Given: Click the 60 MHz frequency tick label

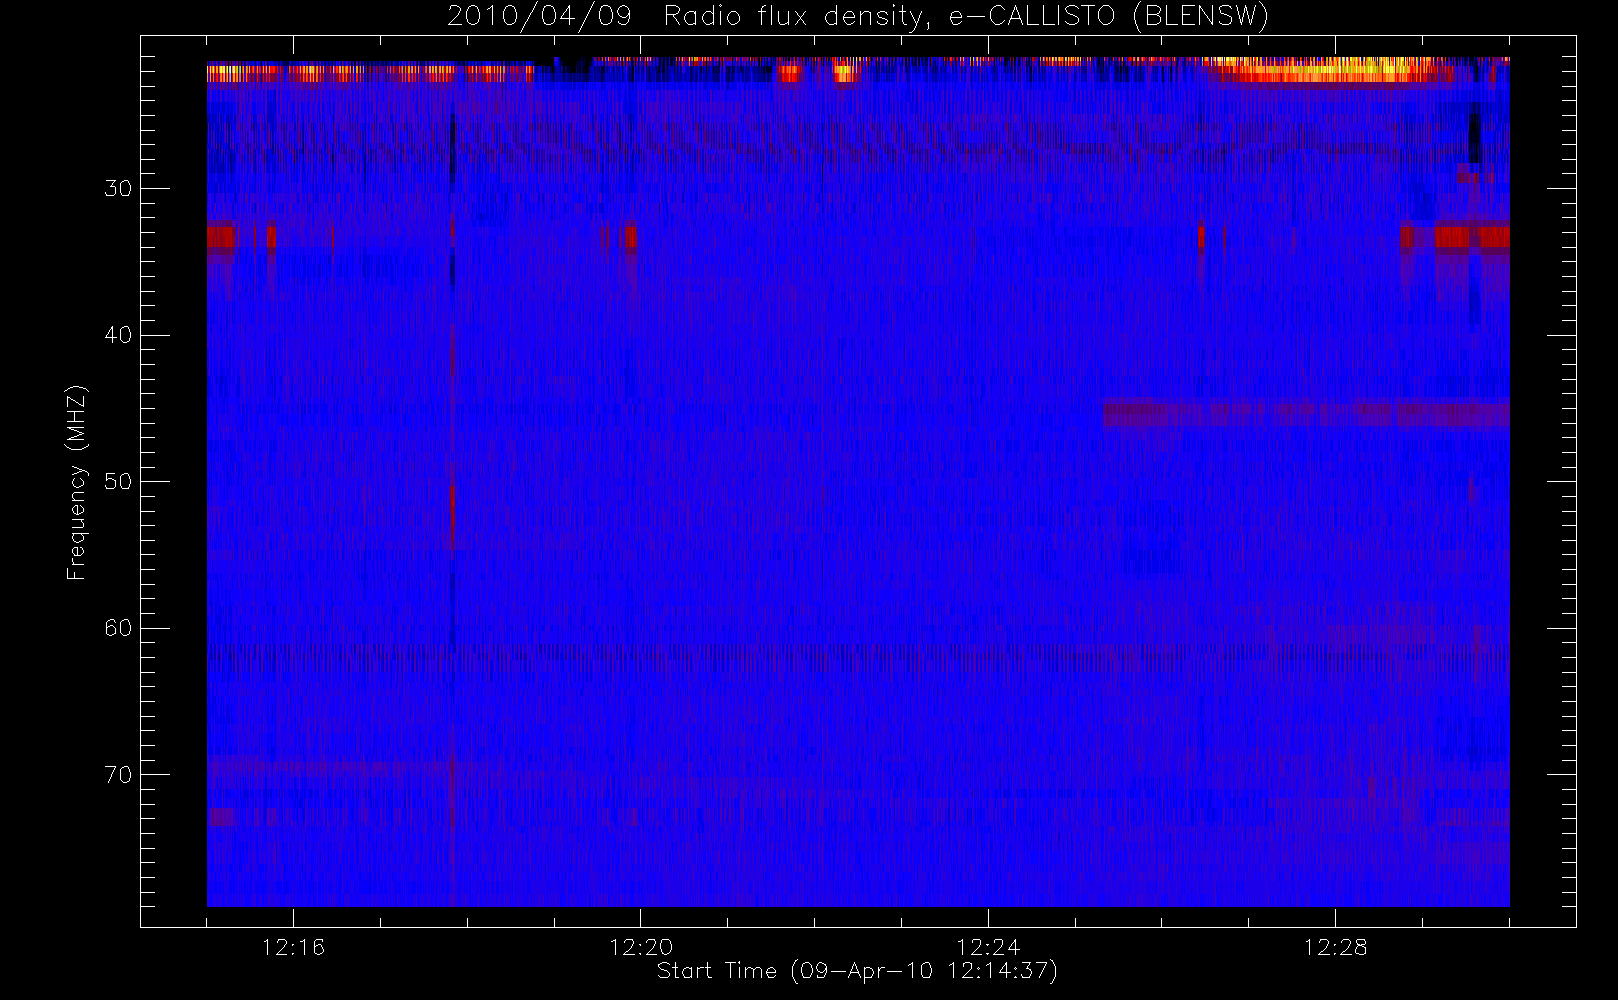Looking at the screenshot, I should click(117, 628).
